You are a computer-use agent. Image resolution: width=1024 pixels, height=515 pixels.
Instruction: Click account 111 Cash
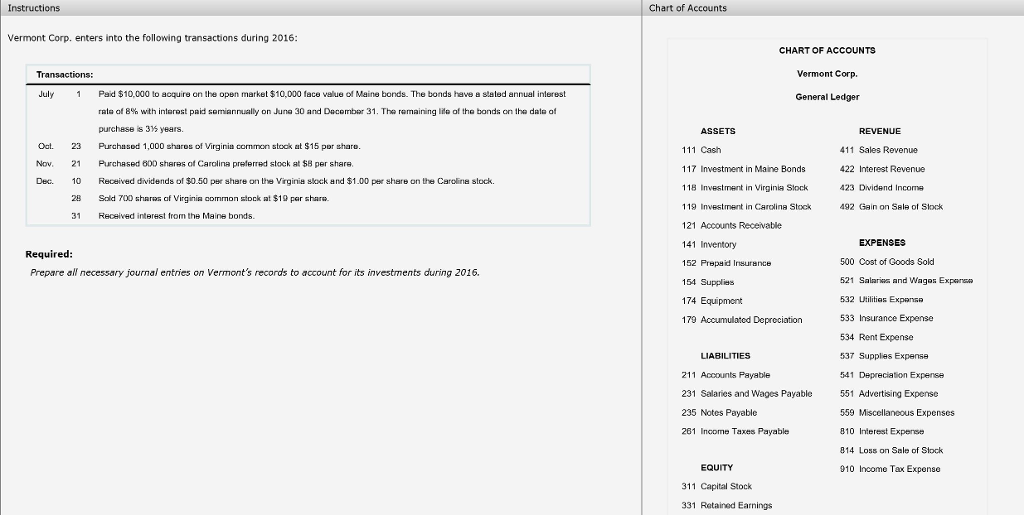click(701, 150)
